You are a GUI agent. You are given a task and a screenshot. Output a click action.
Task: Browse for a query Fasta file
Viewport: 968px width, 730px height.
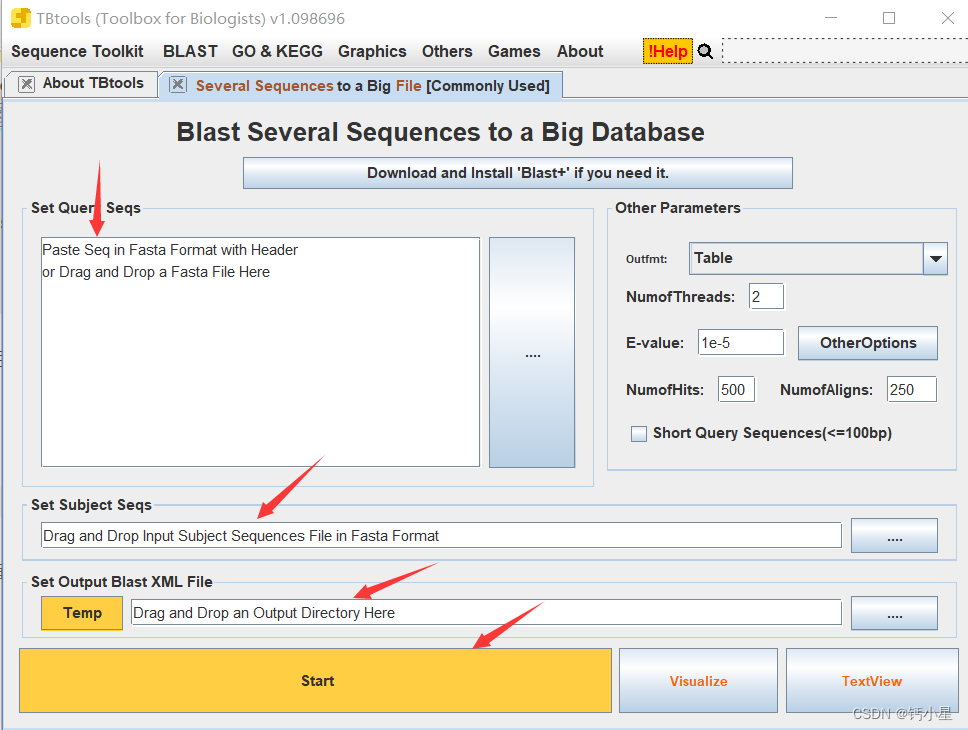(532, 352)
